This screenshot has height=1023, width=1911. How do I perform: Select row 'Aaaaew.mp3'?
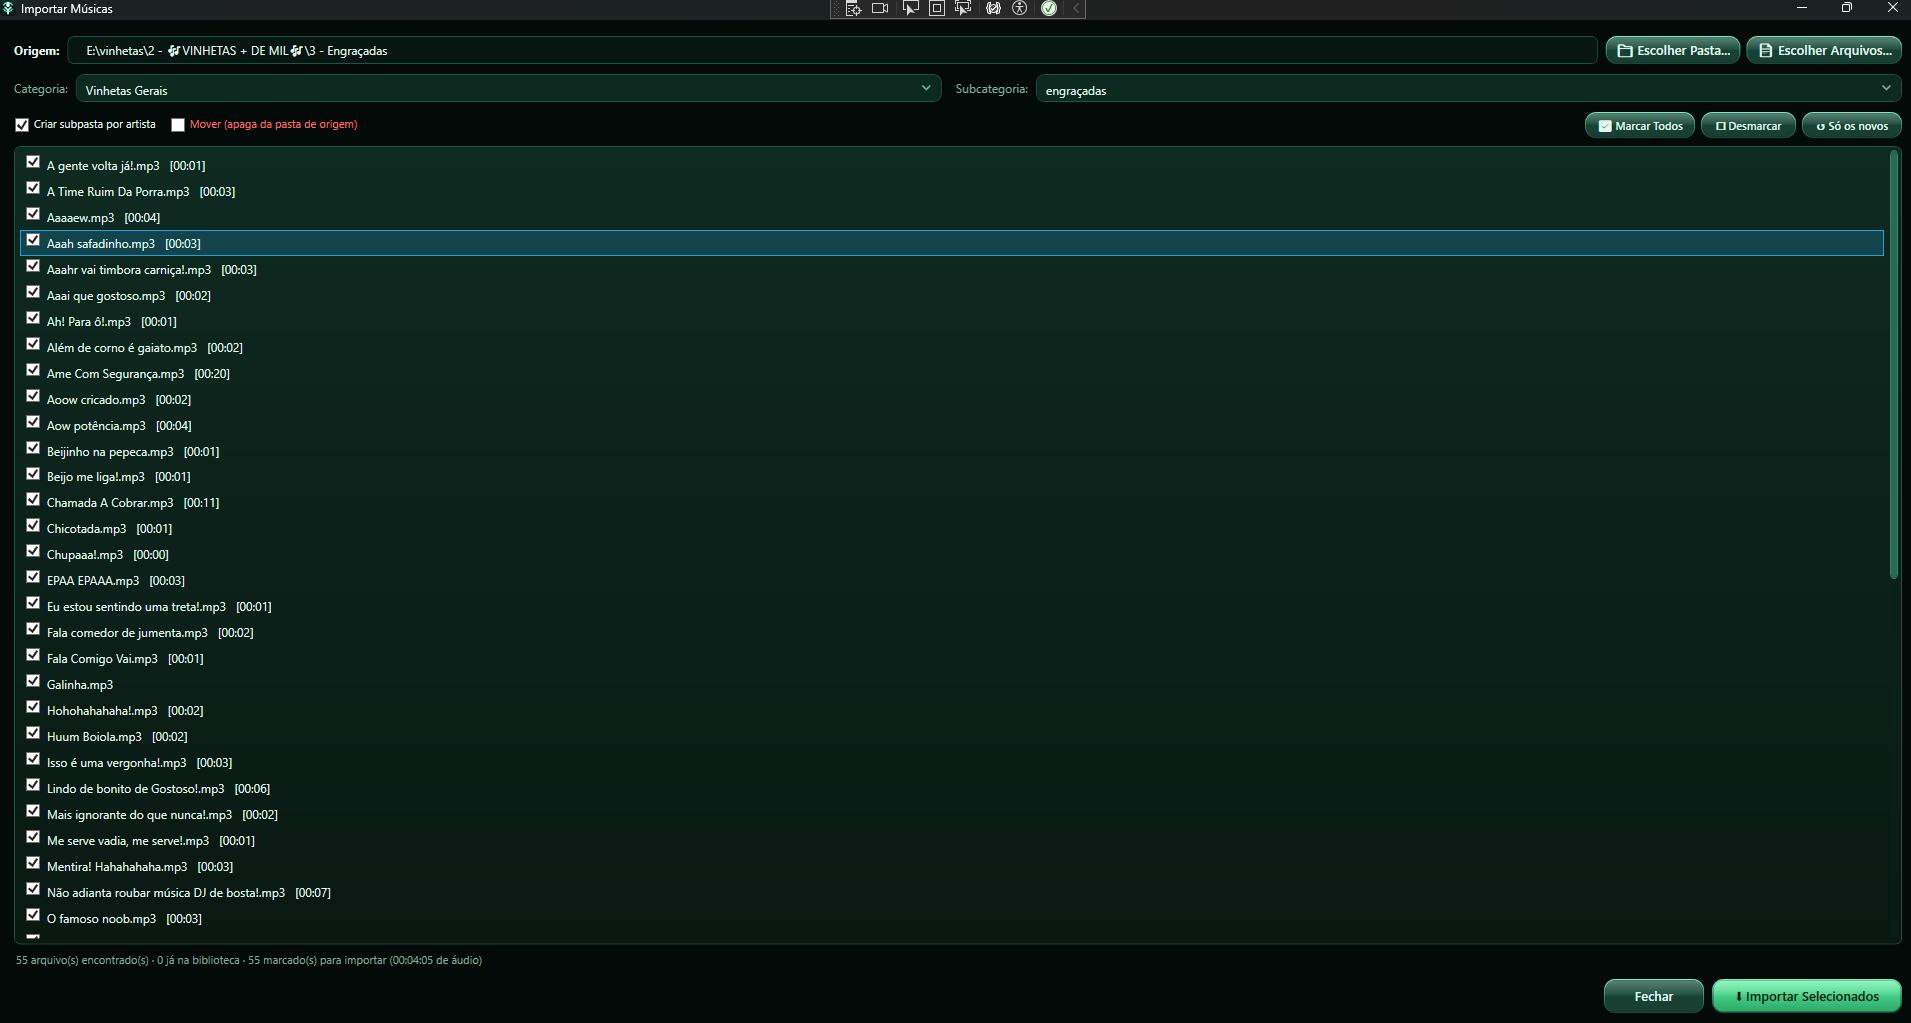(x=951, y=217)
